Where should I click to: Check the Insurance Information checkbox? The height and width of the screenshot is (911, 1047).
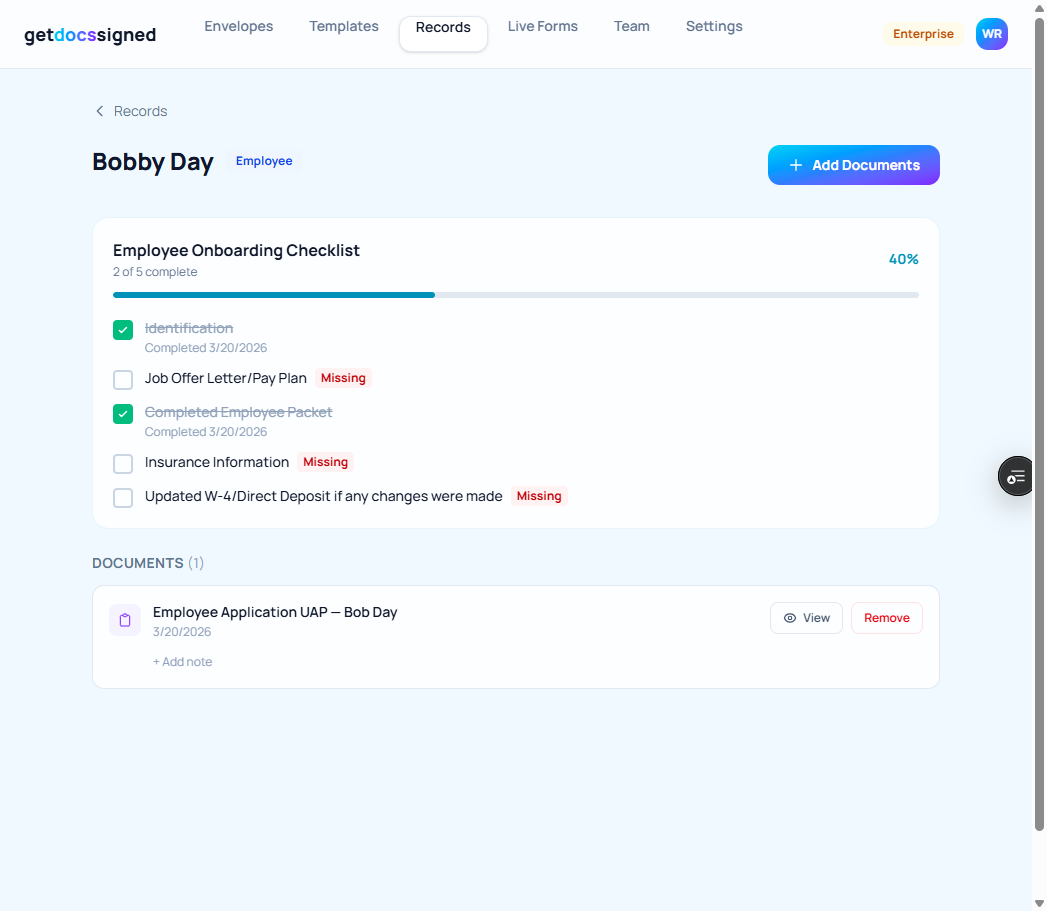click(x=123, y=464)
